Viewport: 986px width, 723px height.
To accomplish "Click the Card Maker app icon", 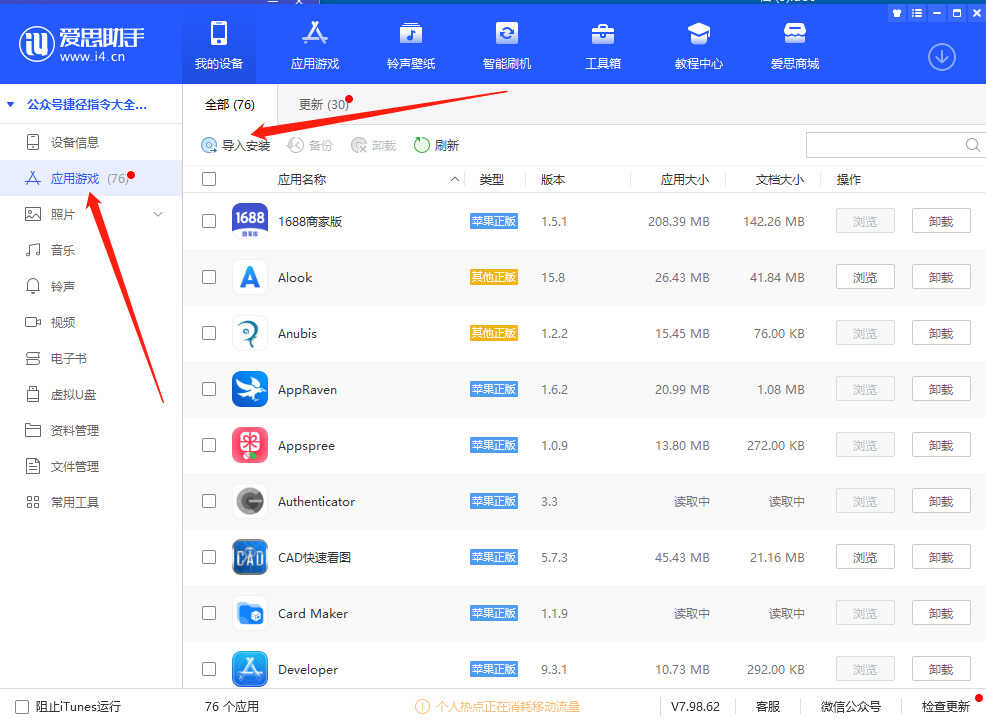I will pyautogui.click(x=250, y=613).
